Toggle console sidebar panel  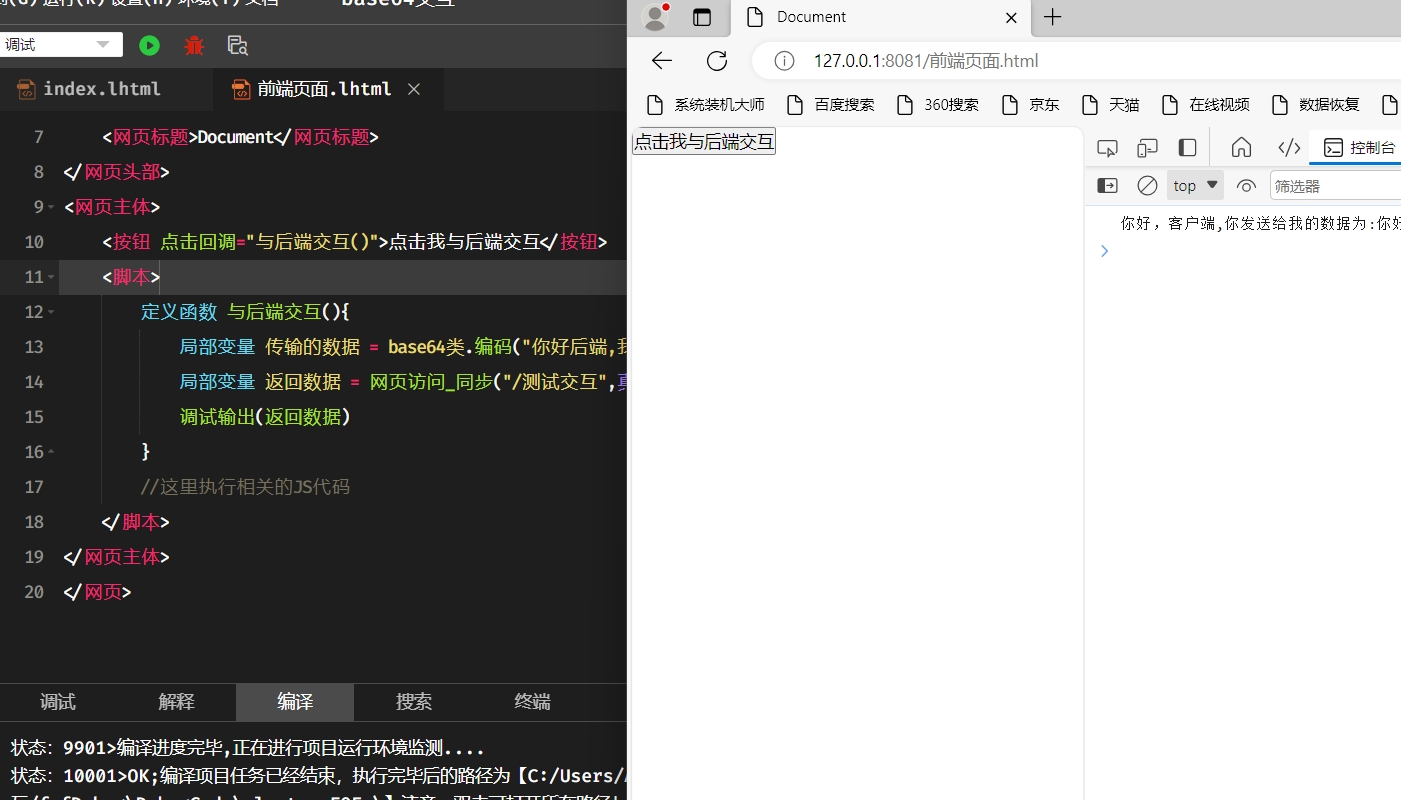pos(1107,186)
